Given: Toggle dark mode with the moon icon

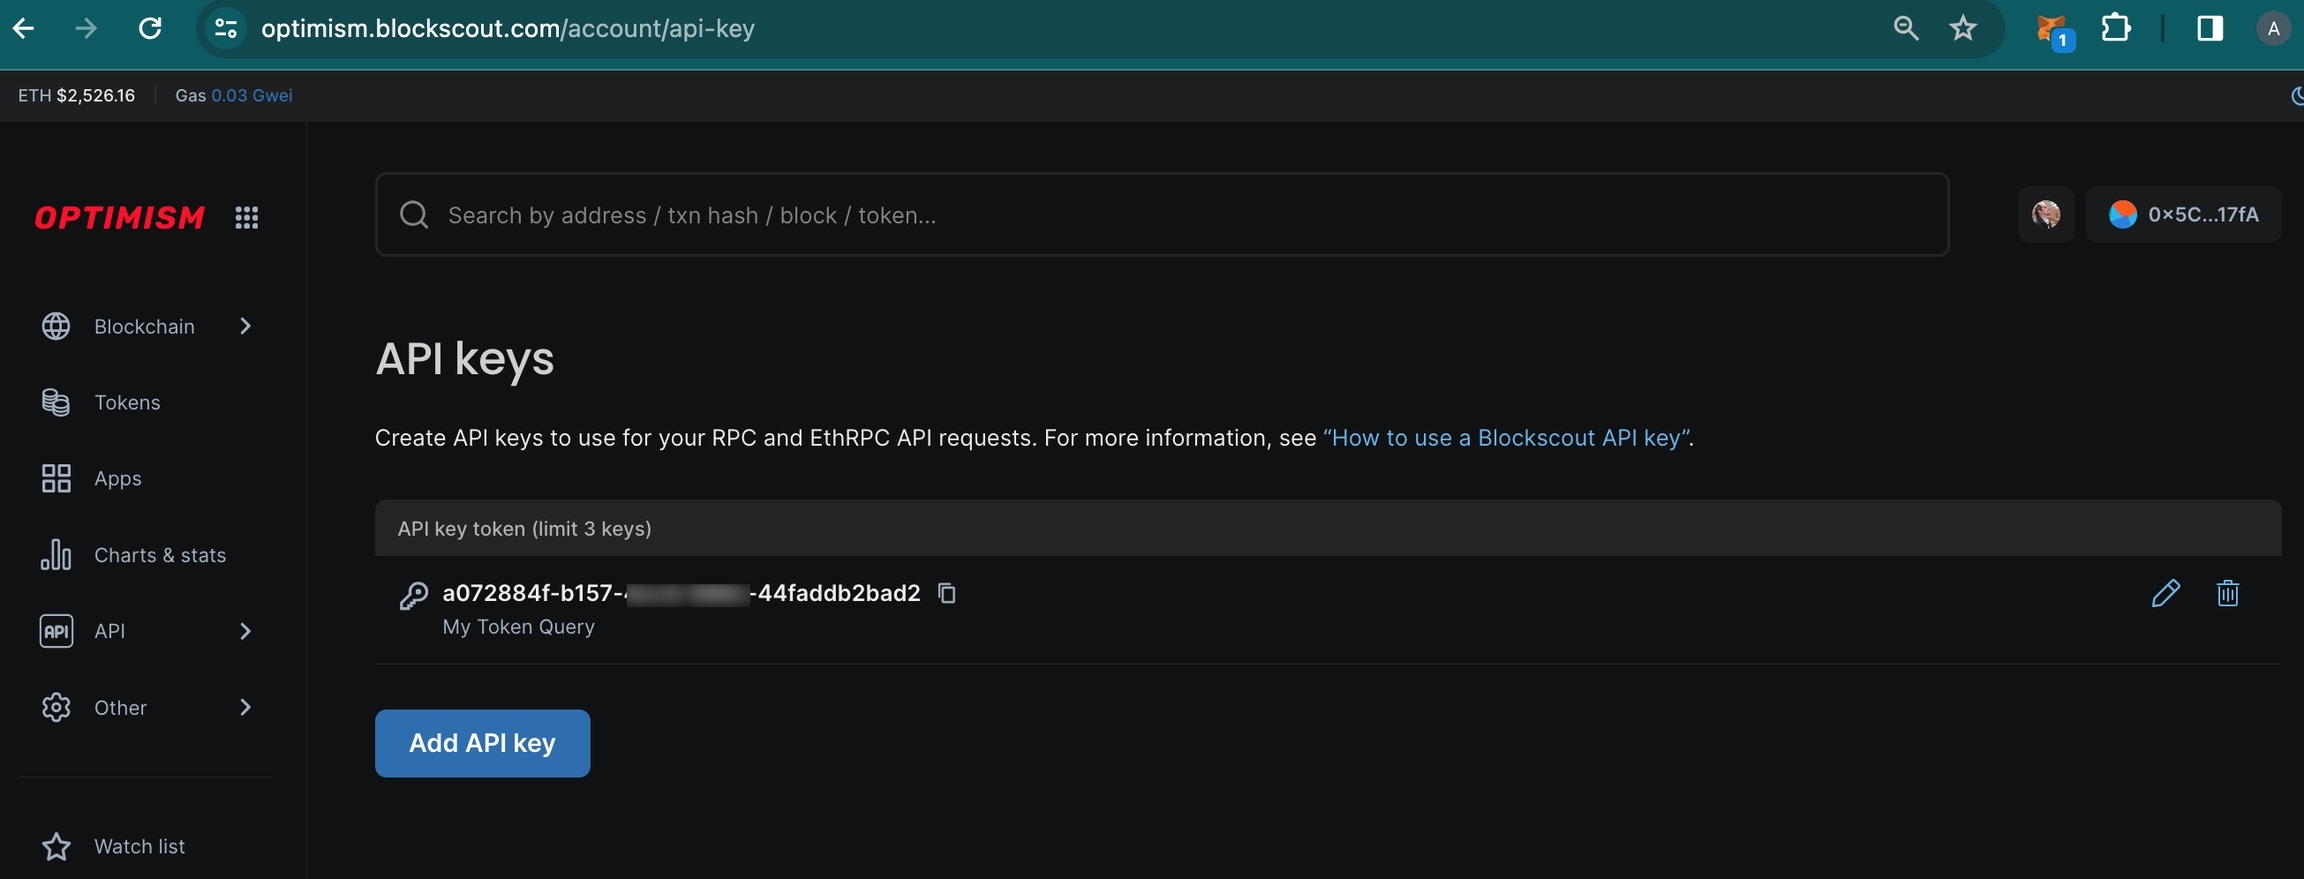Looking at the screenshot, I should [2296, 96].
